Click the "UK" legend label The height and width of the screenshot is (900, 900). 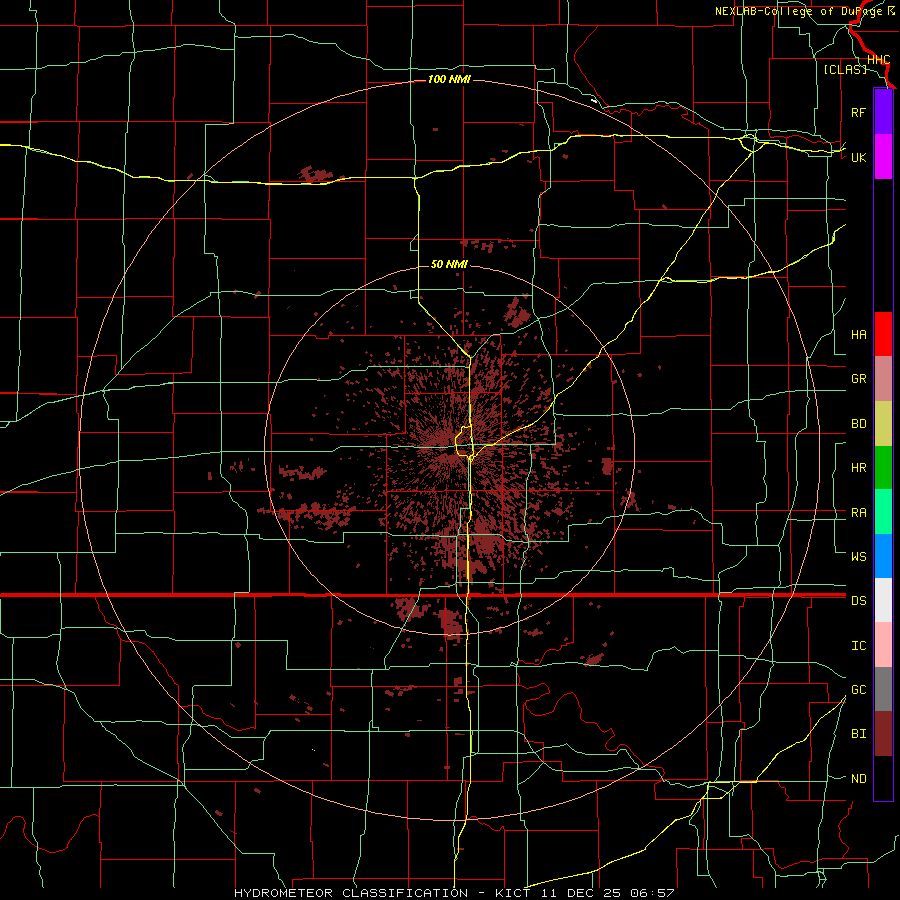[858, 157]
